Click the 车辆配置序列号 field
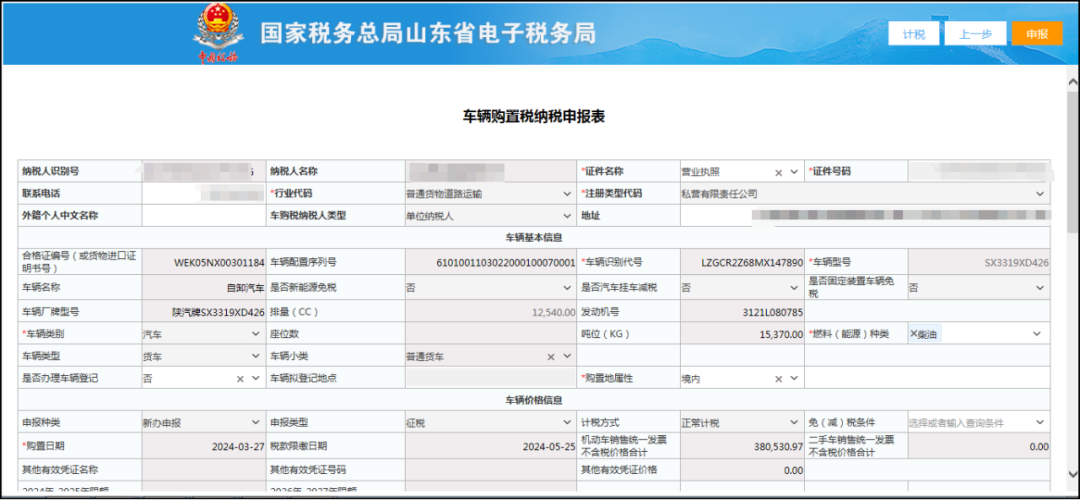1080x500 pixels. click(491, 262)
